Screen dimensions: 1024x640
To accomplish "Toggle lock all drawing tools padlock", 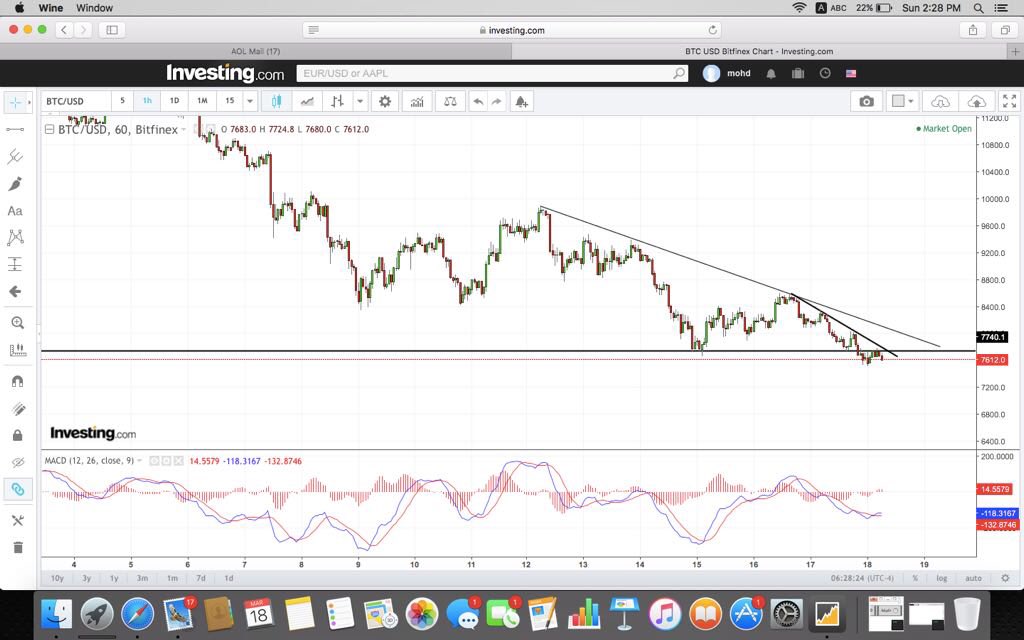I will (18, 435).
